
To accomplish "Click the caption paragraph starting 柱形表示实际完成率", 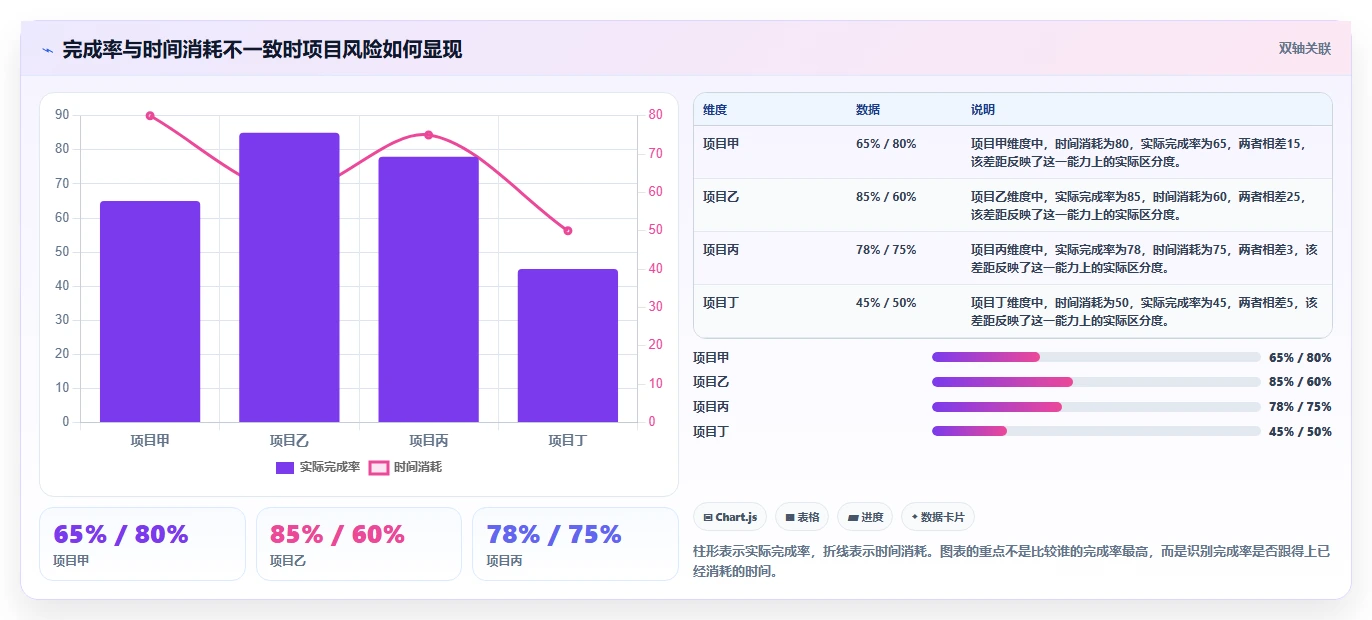I will tap(1012, 561).
